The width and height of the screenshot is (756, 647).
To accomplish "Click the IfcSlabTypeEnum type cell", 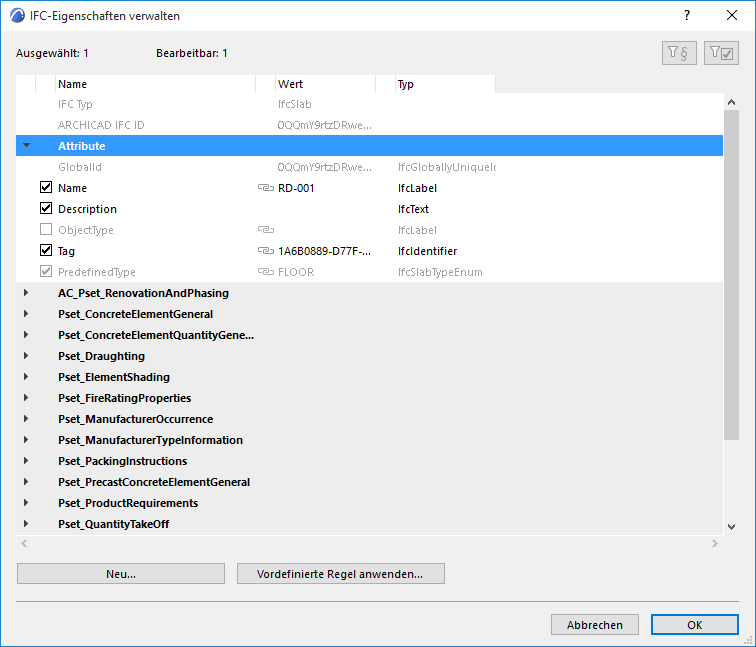I will (x=440, y=272).
